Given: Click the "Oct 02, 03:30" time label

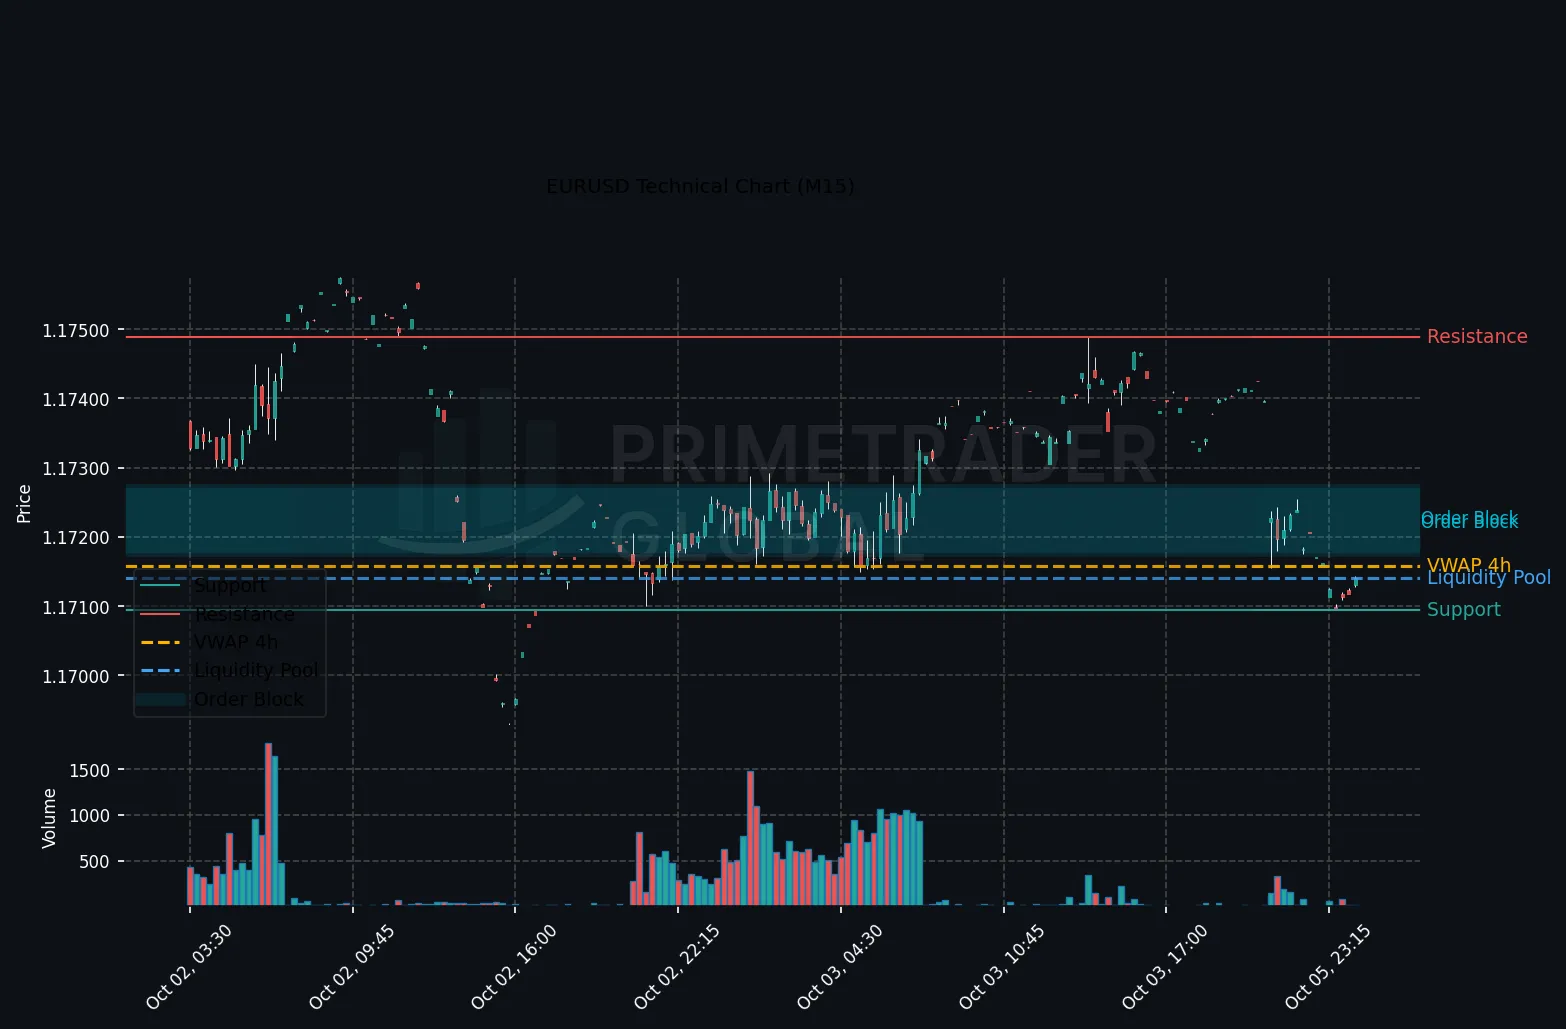Looking at the screenshot, I should tap(189, 967).
